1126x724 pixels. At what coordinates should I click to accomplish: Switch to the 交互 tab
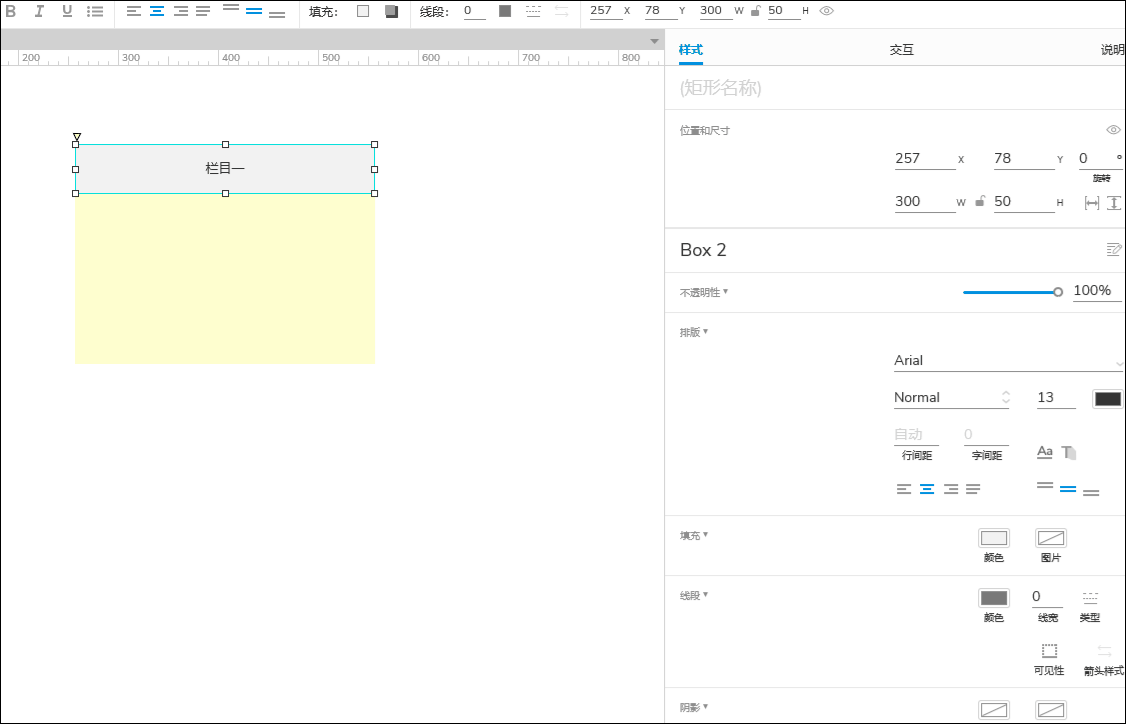(x=901, y=50)
